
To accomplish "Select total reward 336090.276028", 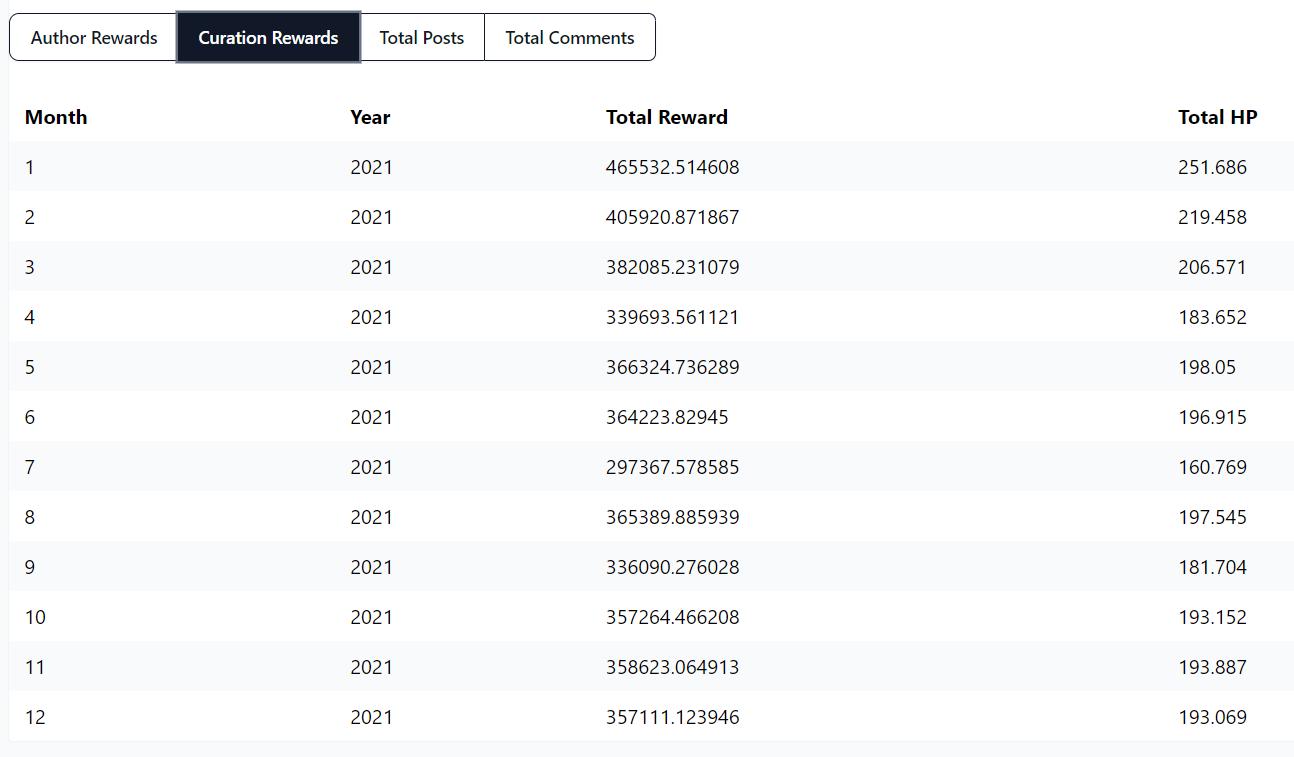I will coord(673,567).
